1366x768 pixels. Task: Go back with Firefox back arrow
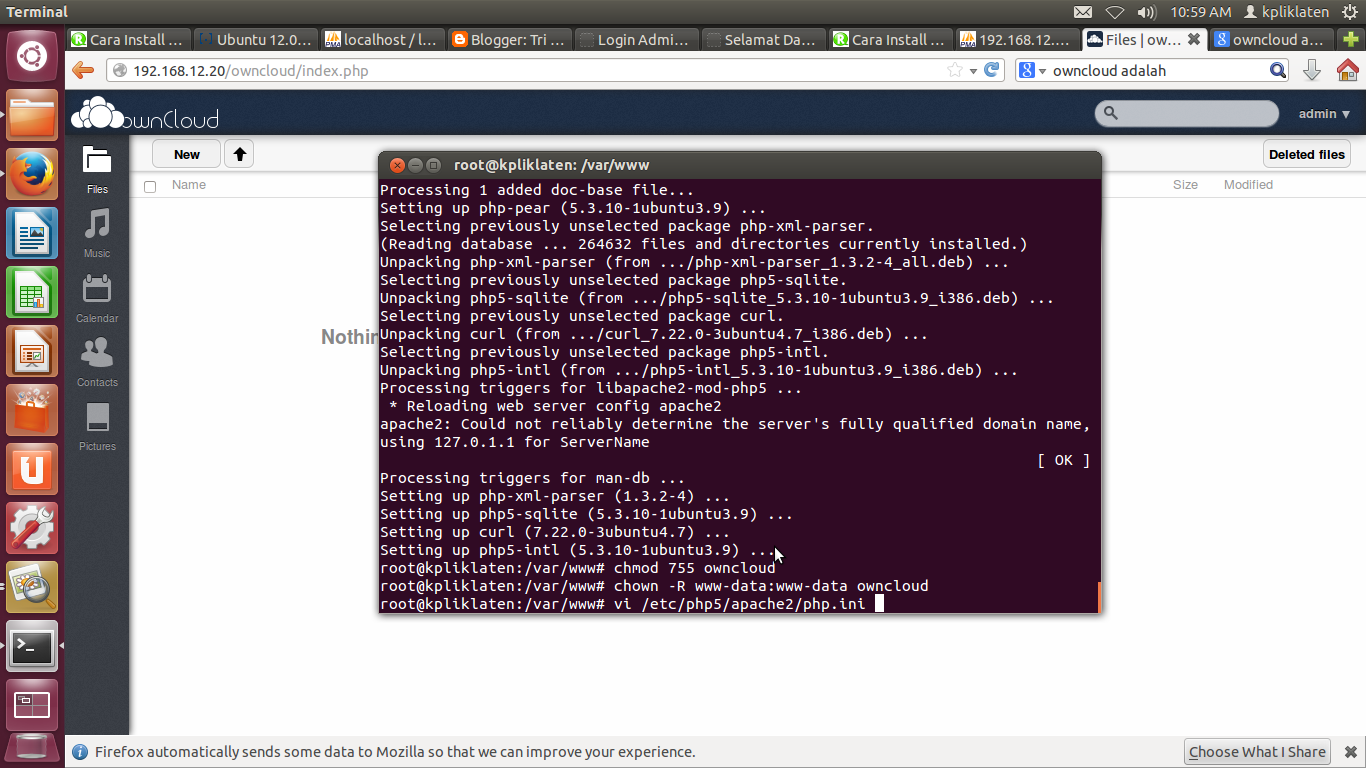pyautogui.click(x=83, y=70)
